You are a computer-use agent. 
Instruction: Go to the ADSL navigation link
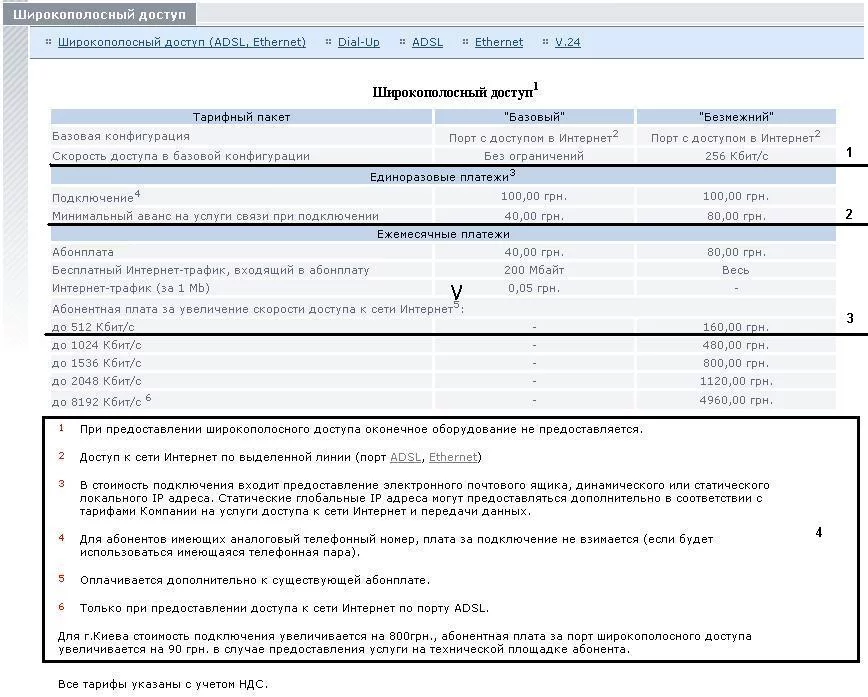(x=427, y=42)
